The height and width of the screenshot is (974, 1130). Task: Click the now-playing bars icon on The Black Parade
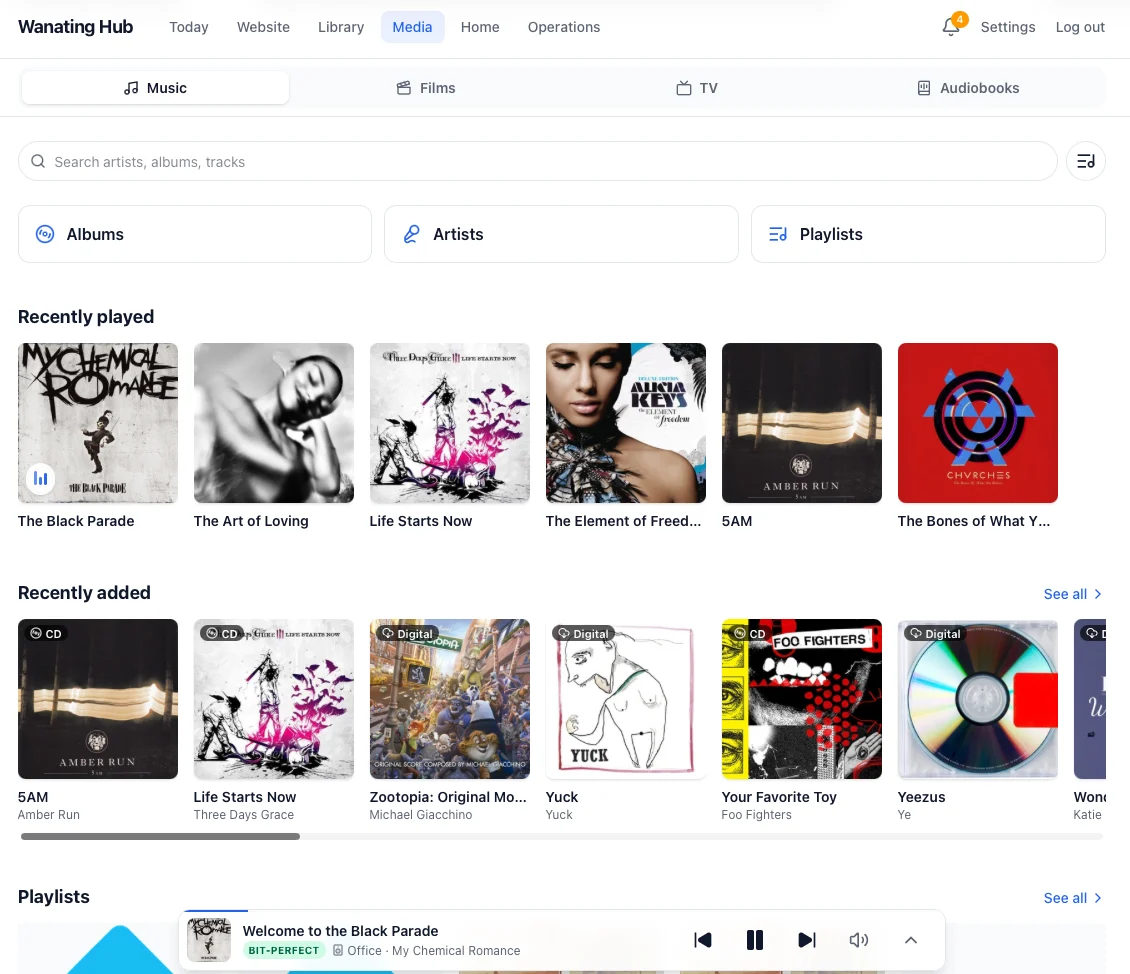coord(41,478)
